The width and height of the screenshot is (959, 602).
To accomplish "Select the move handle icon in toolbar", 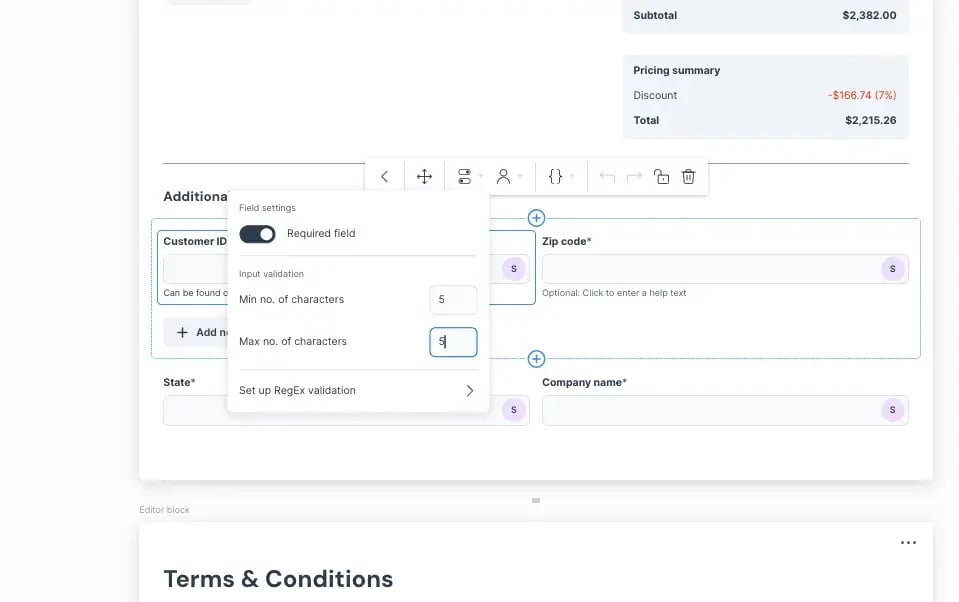I will (x=424, y=177).
